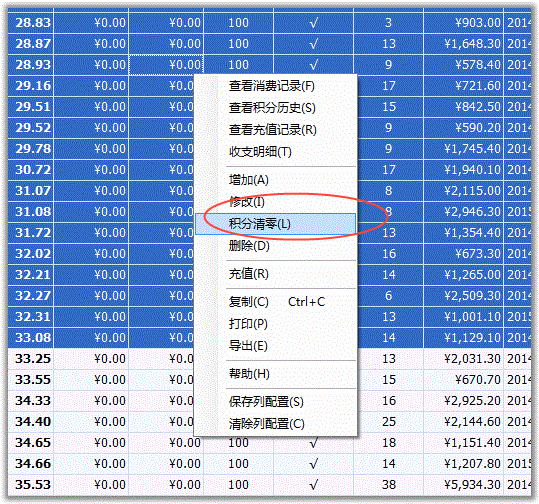Choose 删除(D) from the menu

(275, 246)
